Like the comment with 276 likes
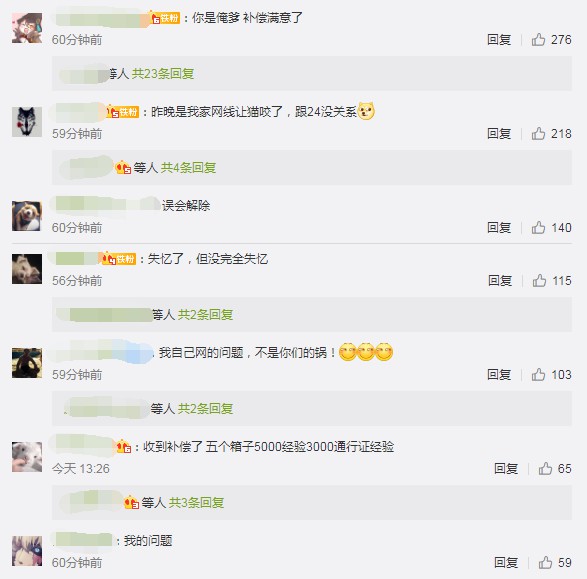Viewport: 587px width, 579px height. pyautogui.click(x=538, y=39)
